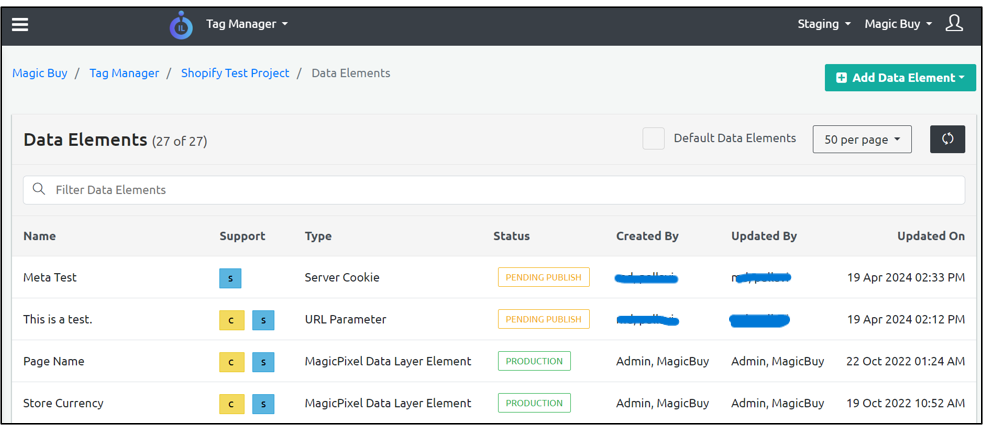Click the search magnifier icon
Image resolution: width=984 pixels, height=426 pixels.
39,189
